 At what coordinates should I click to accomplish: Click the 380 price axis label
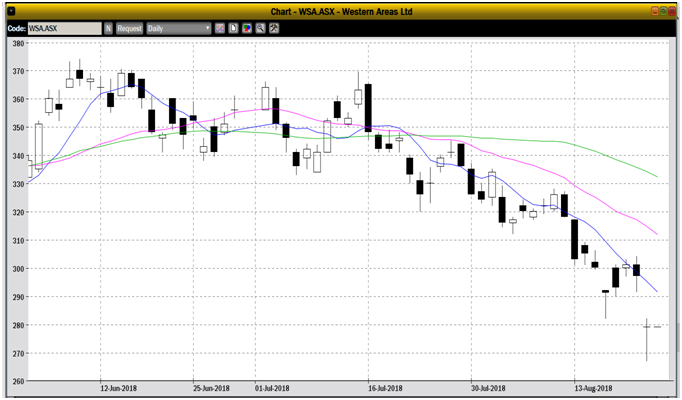tap(19, 43)
